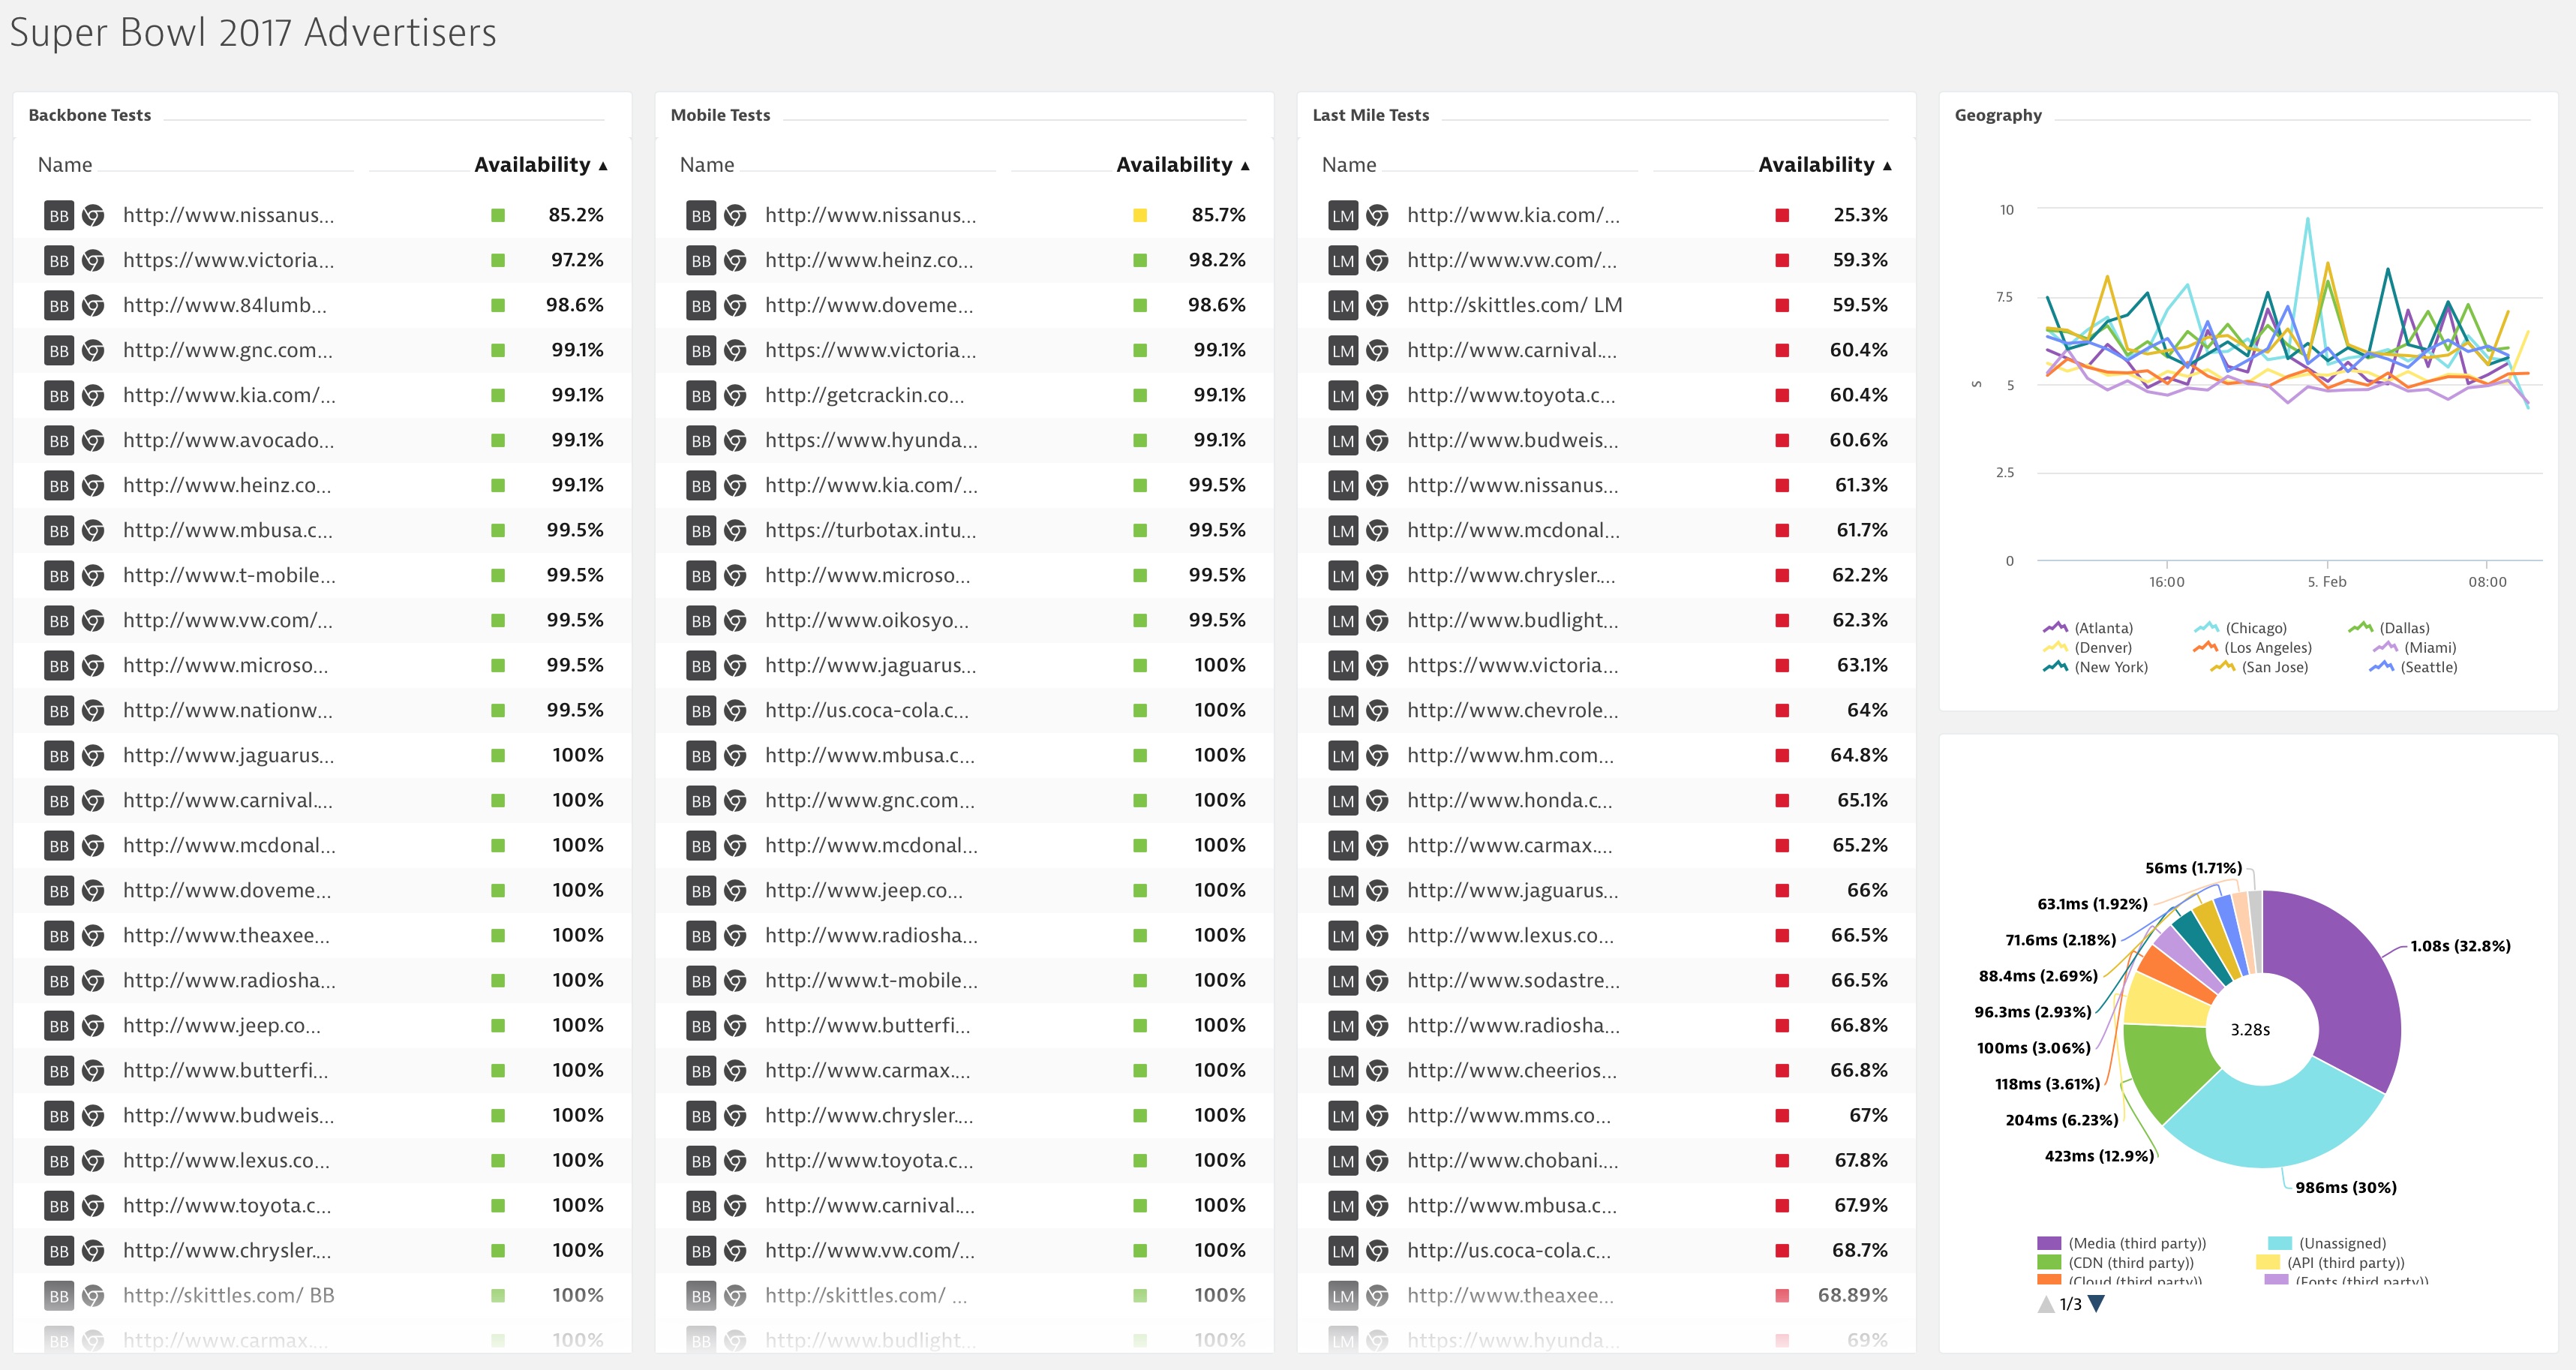Viewport: 2576px width, 1370px height.
Task: Go to previous legend page with up arrow
Action: 2046,1304
